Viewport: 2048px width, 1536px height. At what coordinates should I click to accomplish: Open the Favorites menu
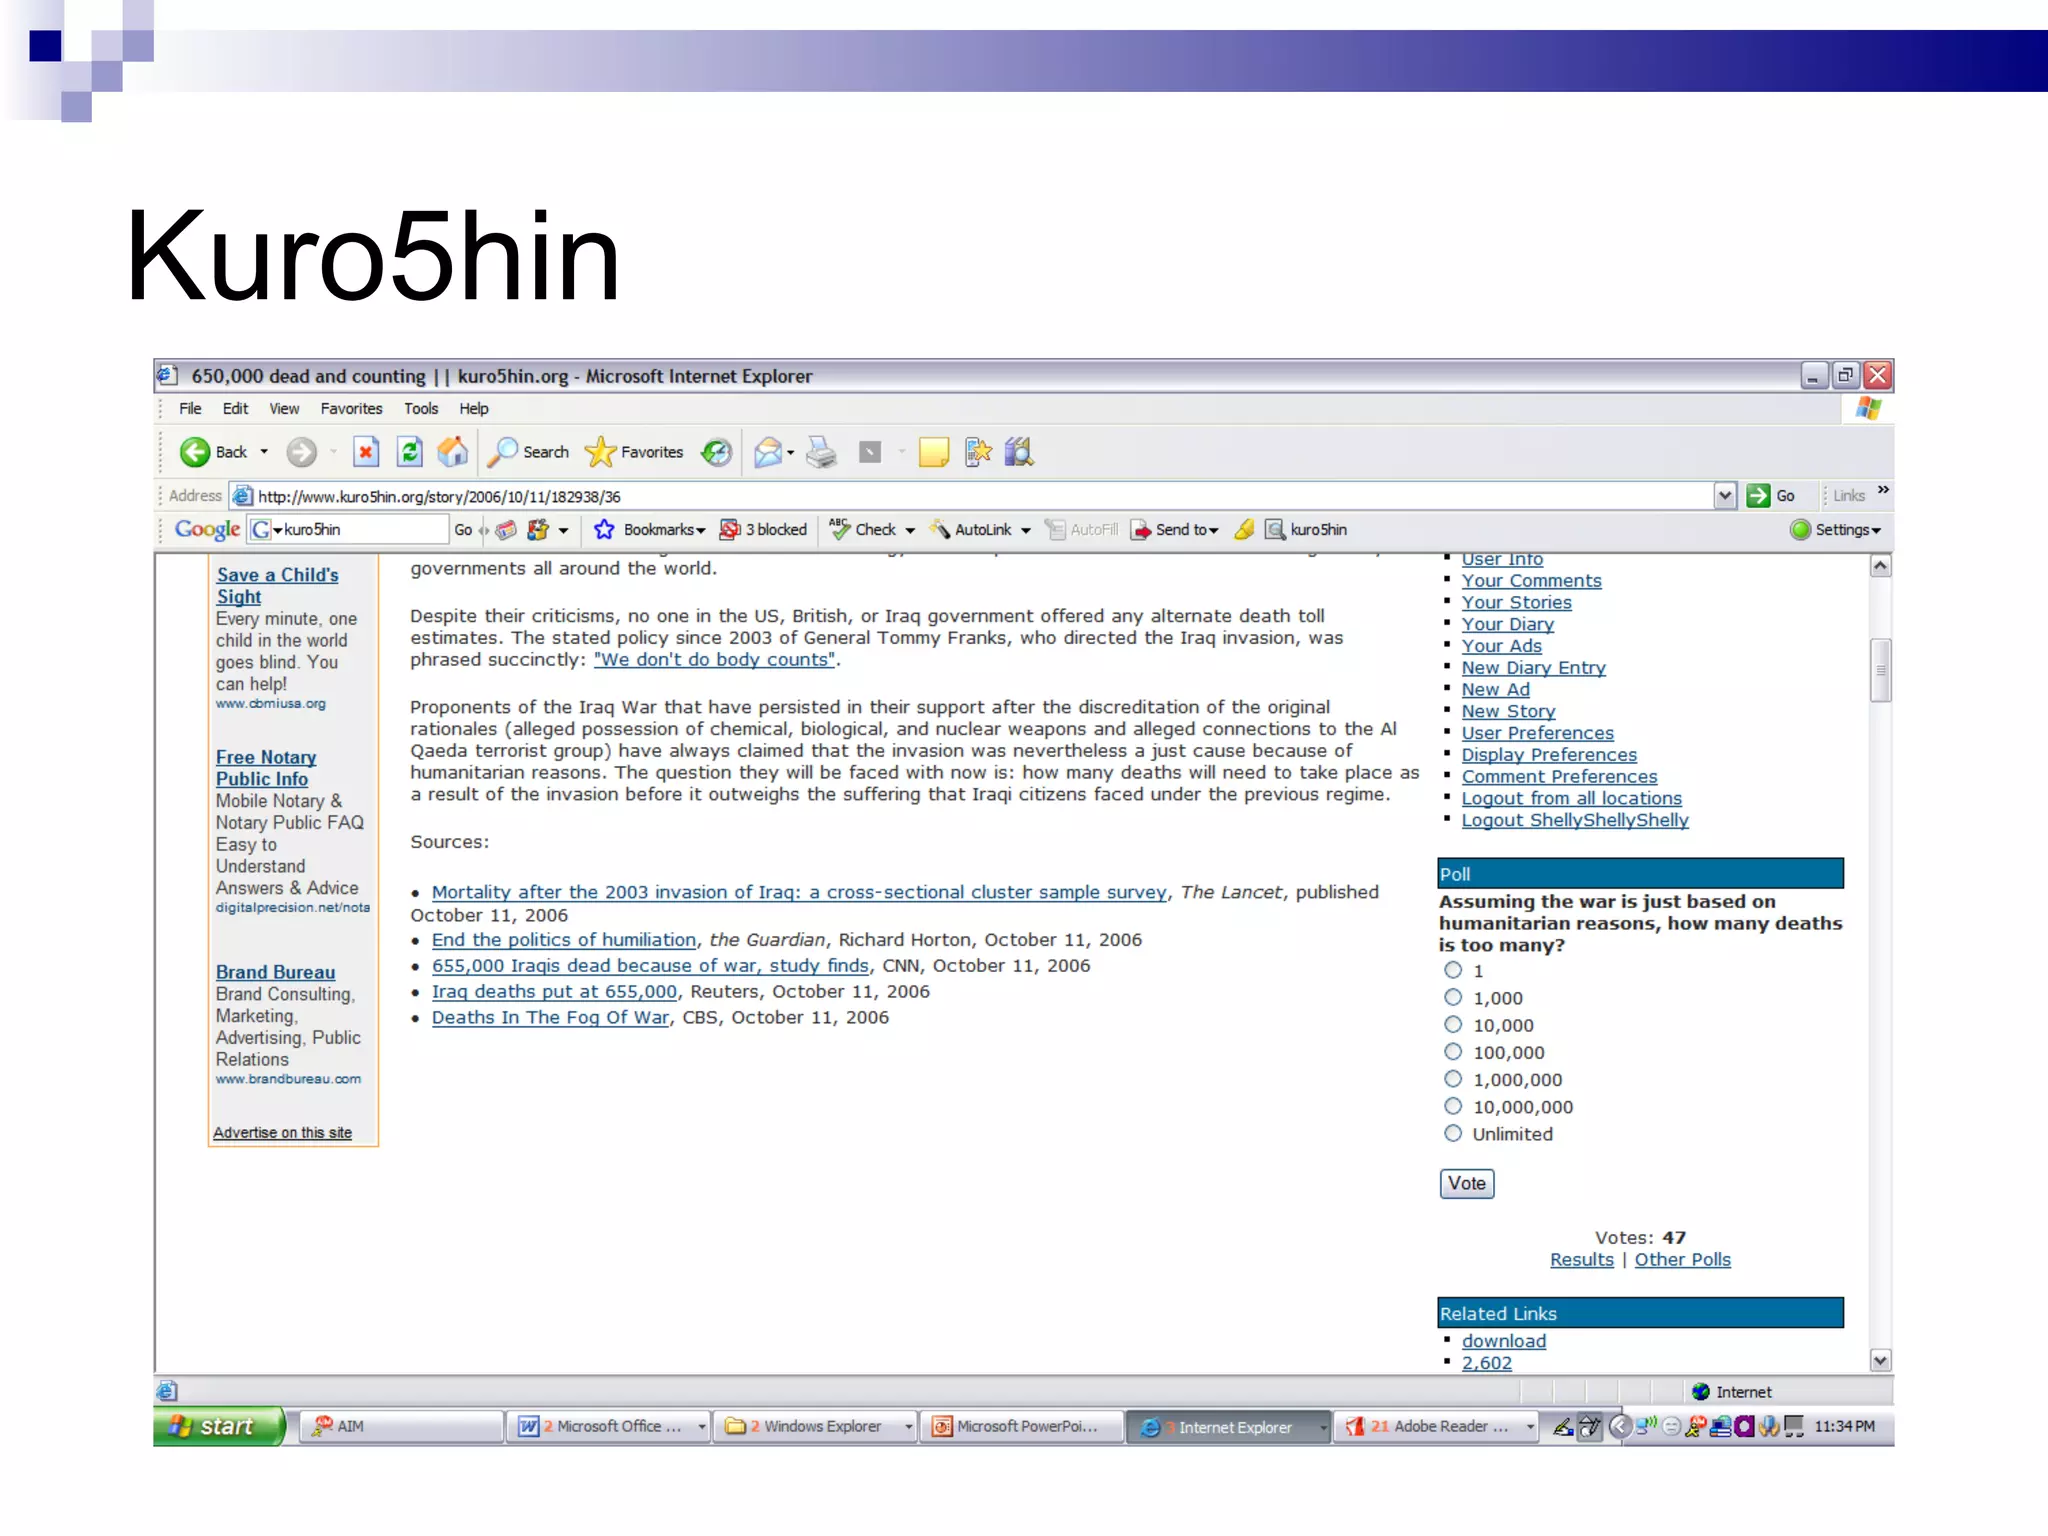coord(351,409)
